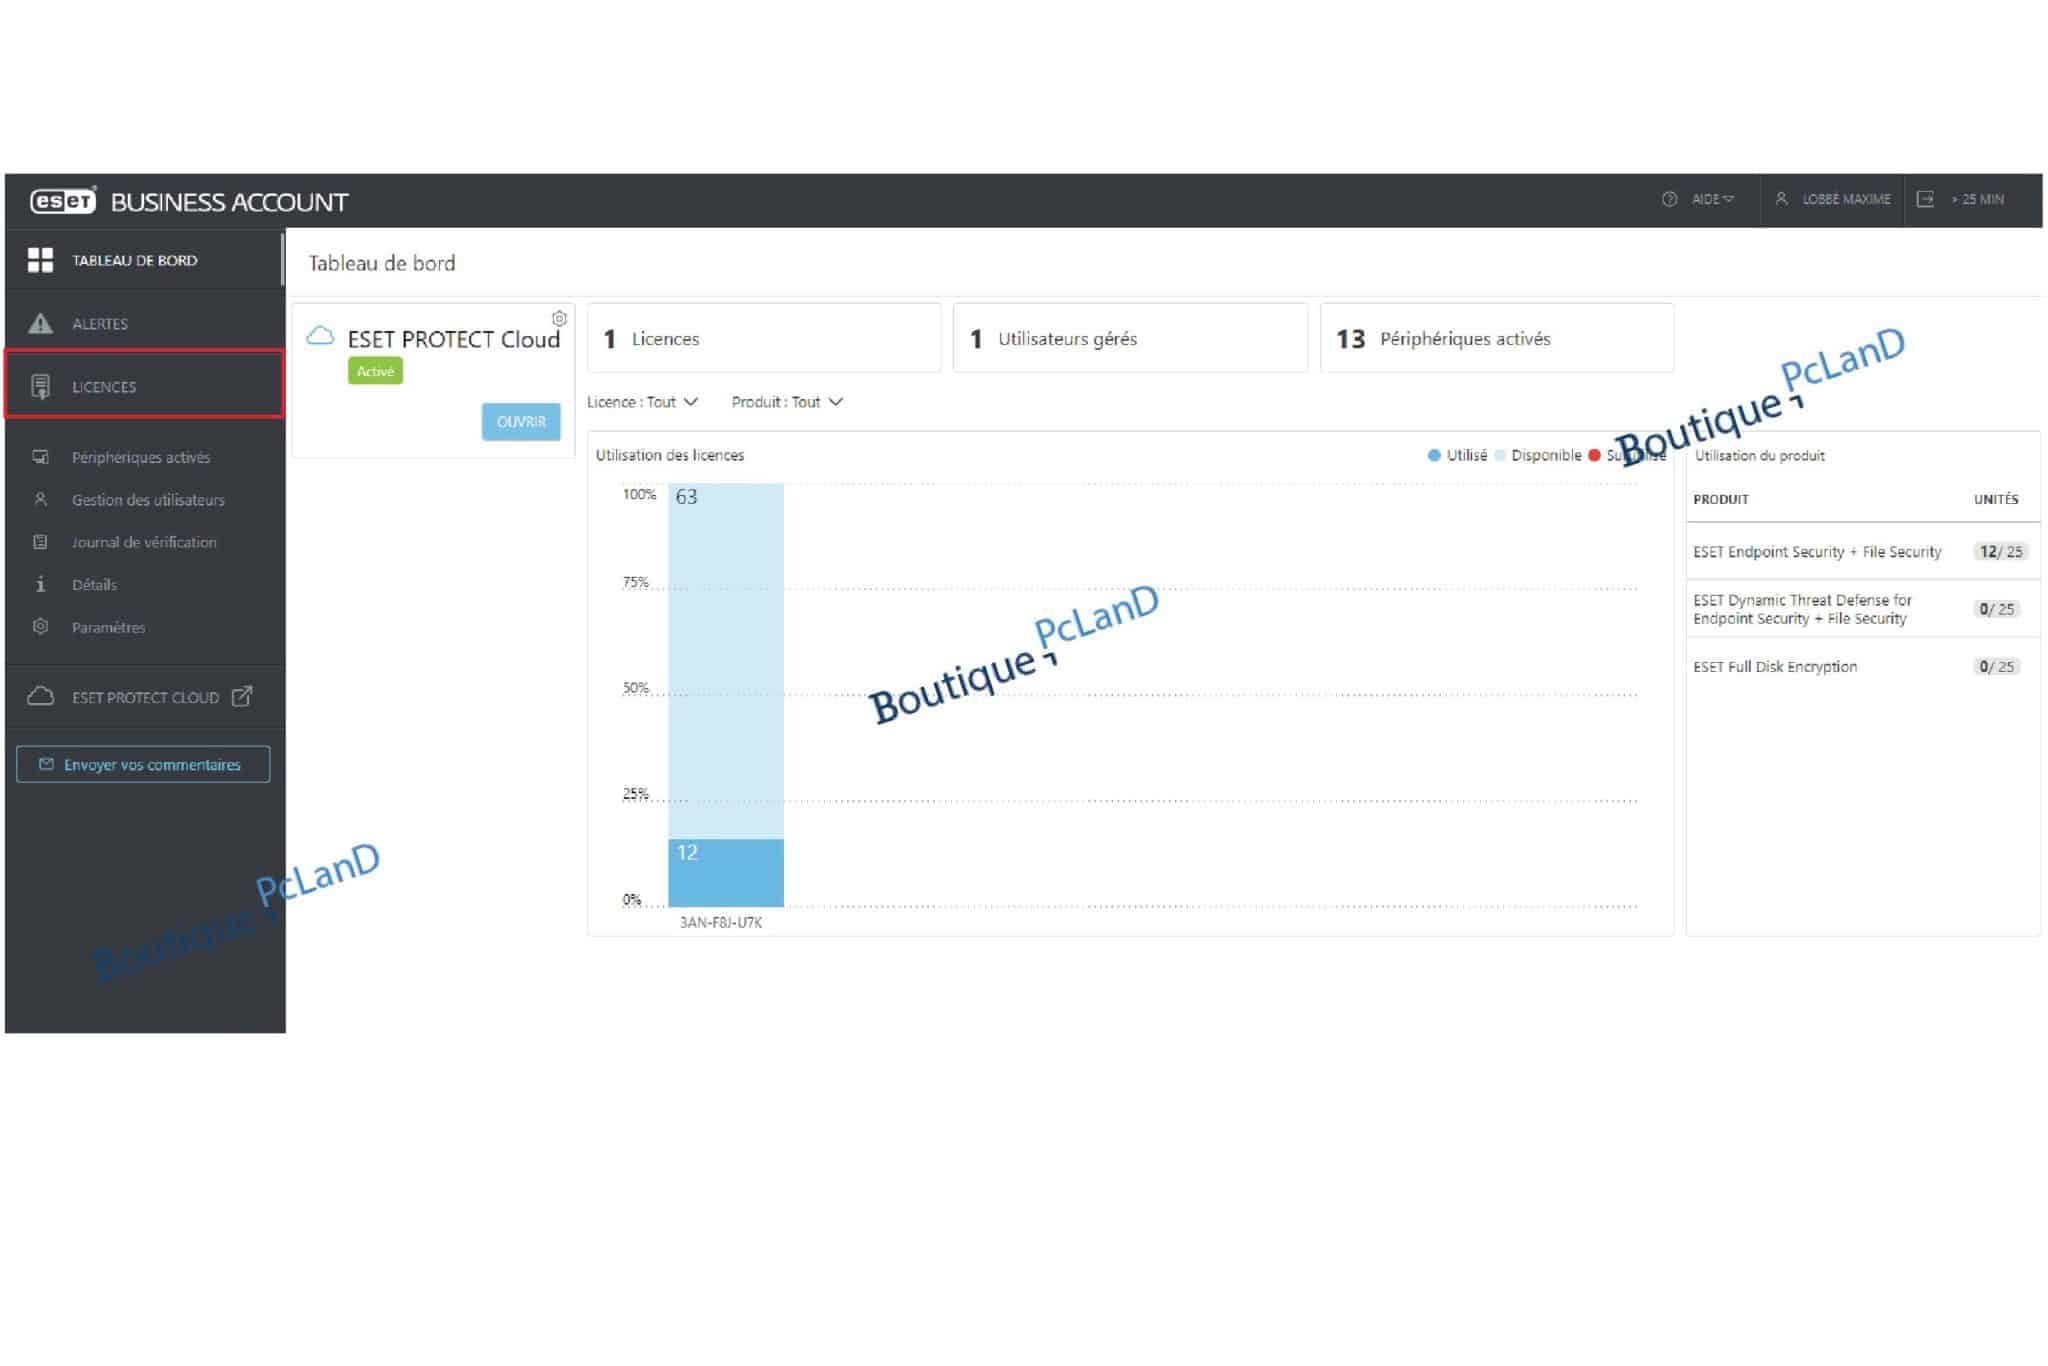Click the 12/25 units value
The height and width of the screenshot is (1366, 2048).
pyautogui.click(x=2000, y=551)
